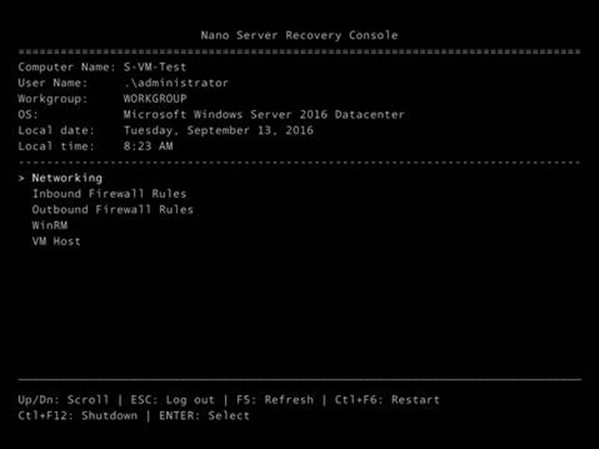This screenshot has width=599, height=449.
Task: Click the Ctl+F6: Restart hint
Action: tap(387, 400)
